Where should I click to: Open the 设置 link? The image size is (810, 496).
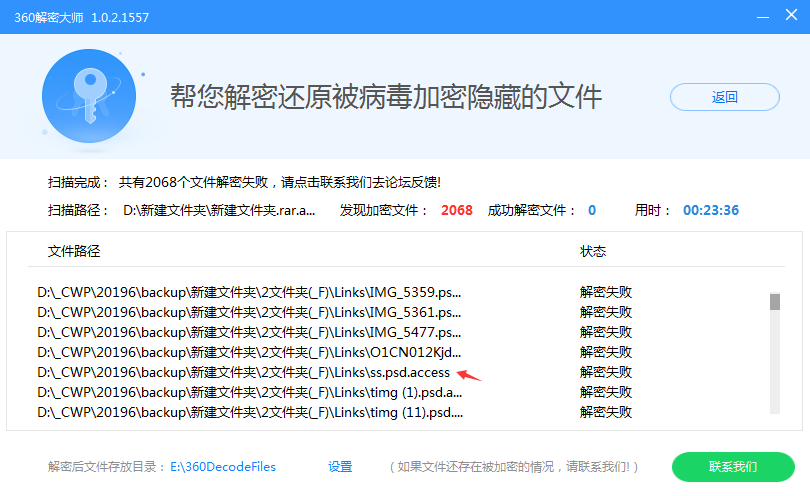[x=340, y=467]
